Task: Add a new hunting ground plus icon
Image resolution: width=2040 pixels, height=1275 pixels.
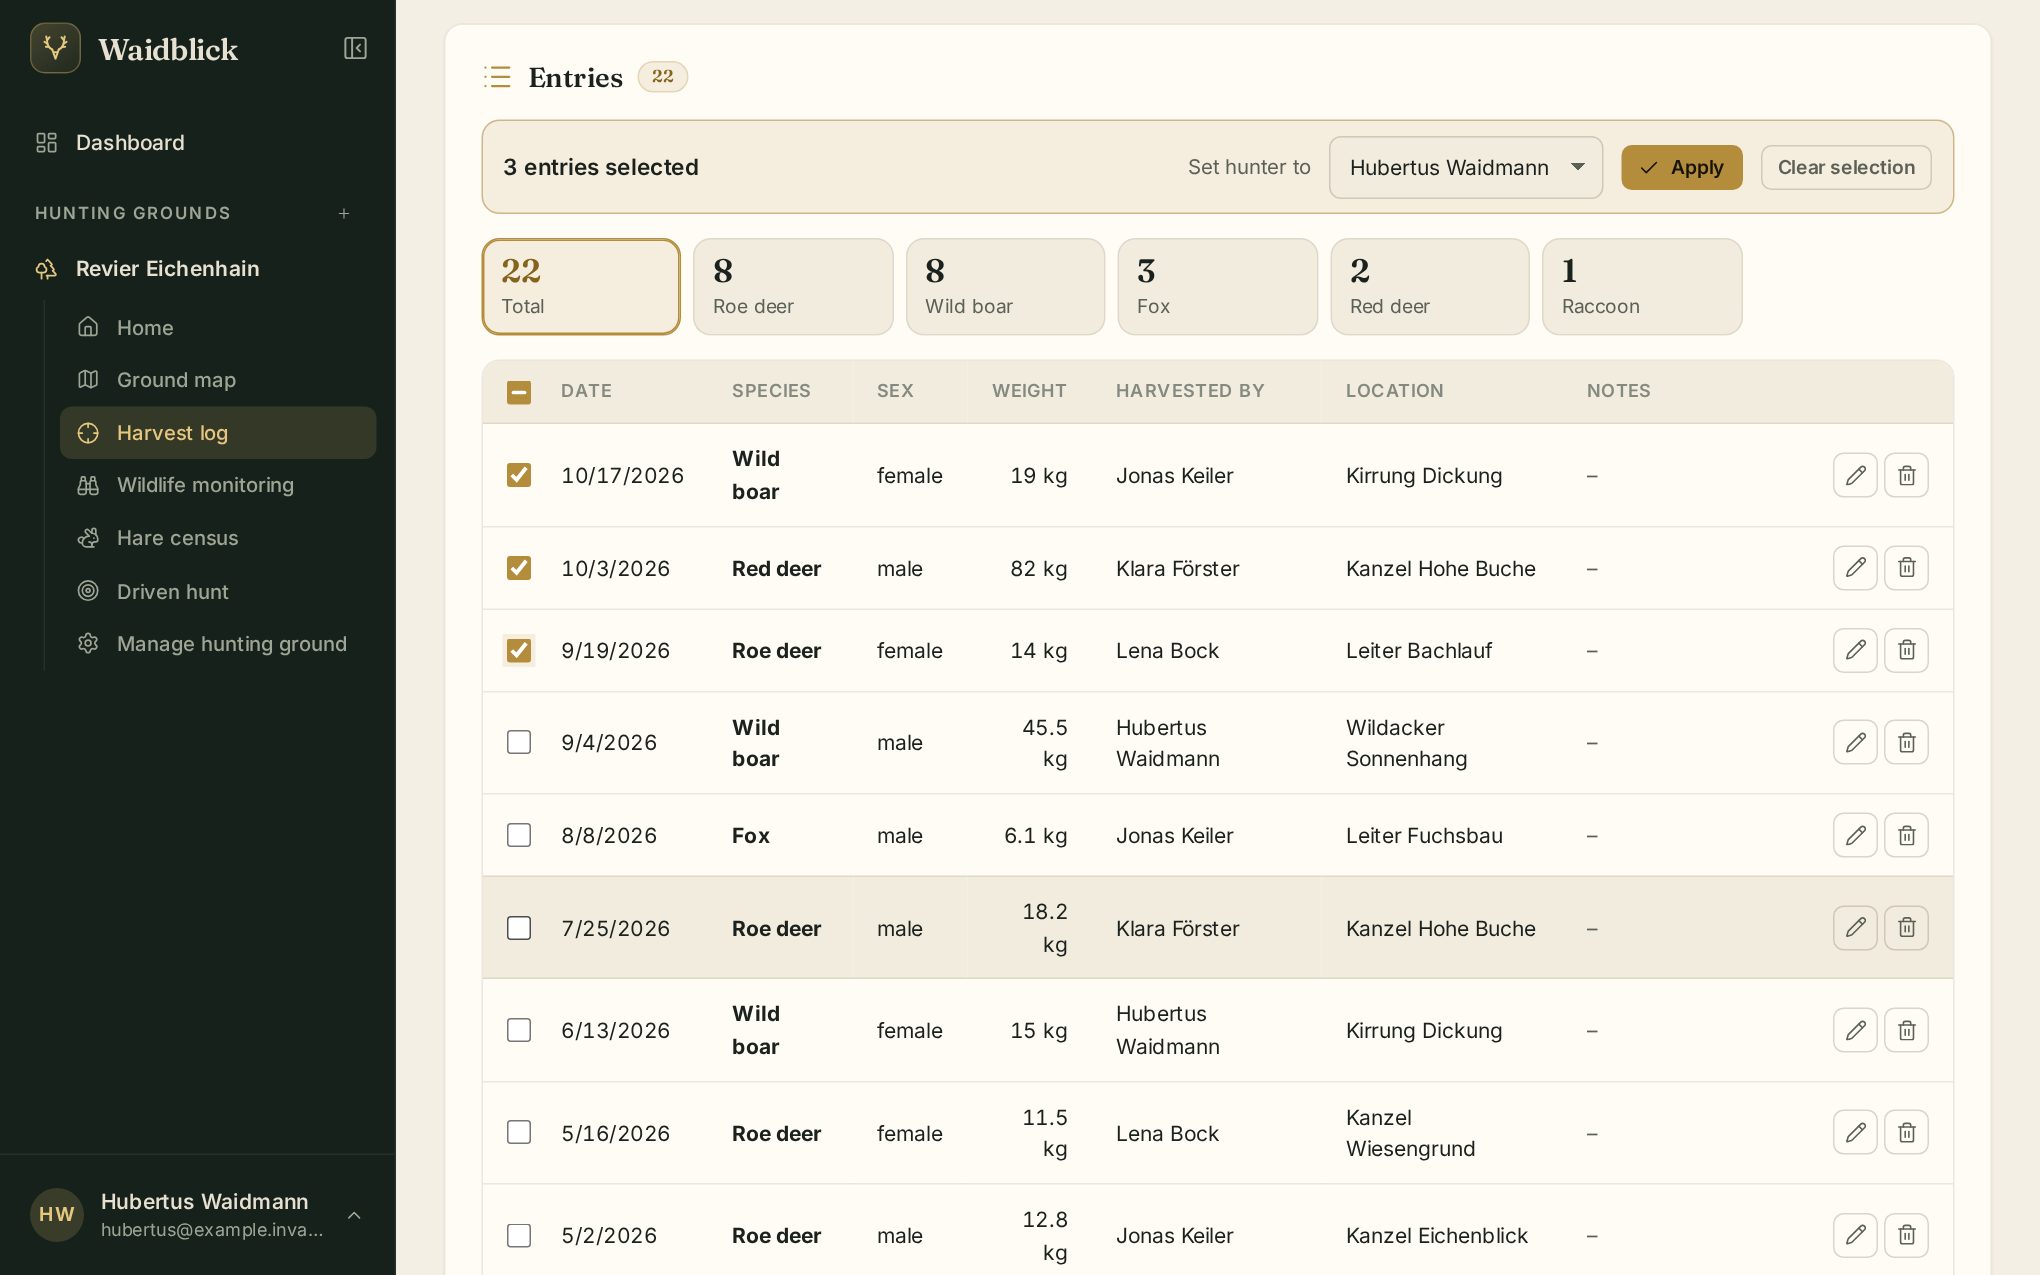Action: coord(344,213)
